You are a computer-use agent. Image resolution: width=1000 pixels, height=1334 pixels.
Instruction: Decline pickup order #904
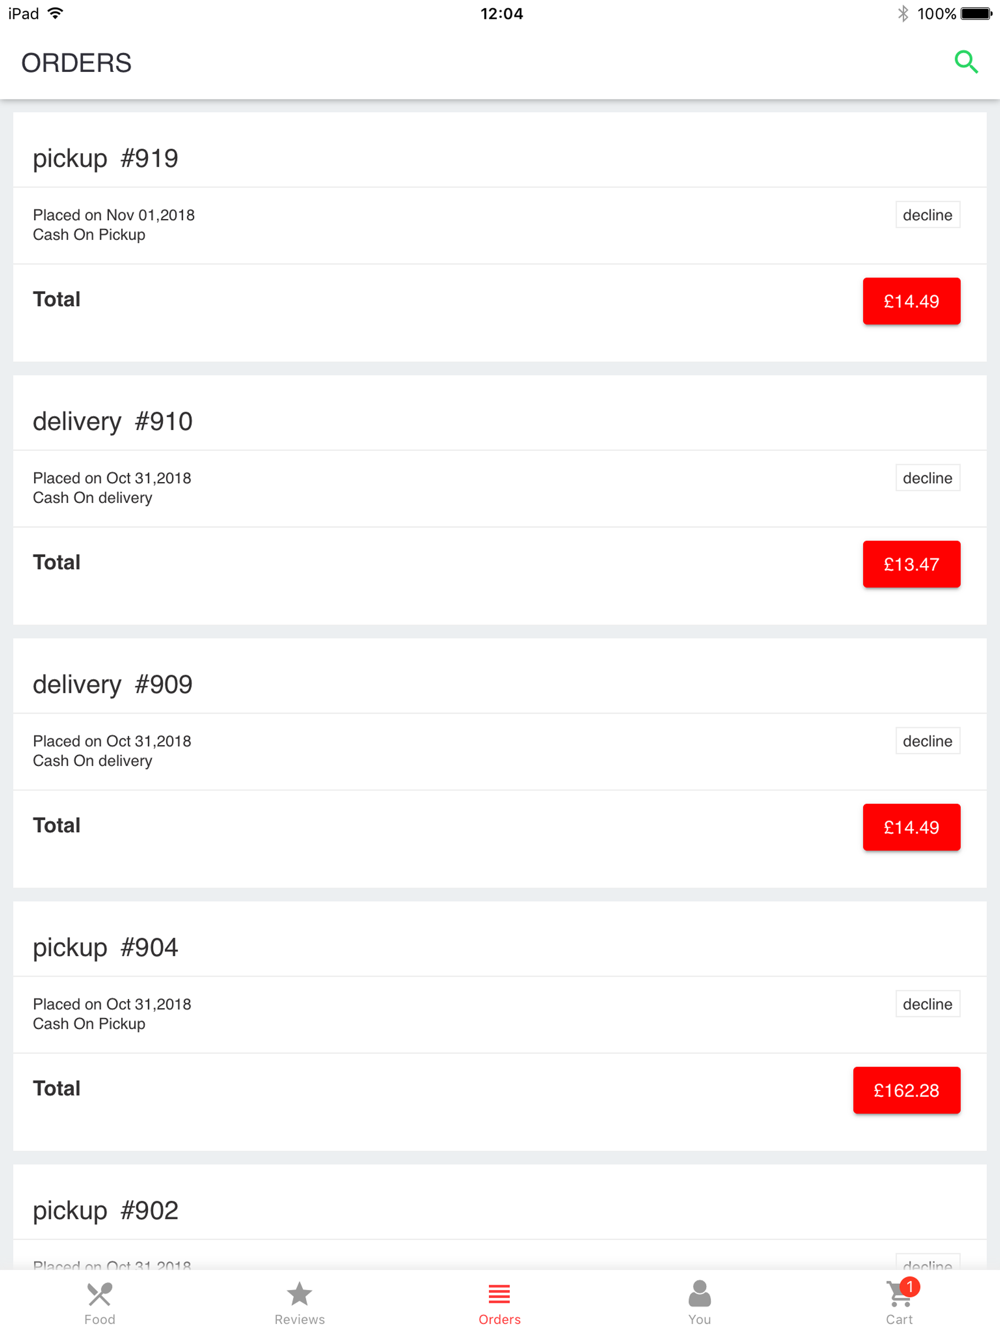tap(927, 1004)
